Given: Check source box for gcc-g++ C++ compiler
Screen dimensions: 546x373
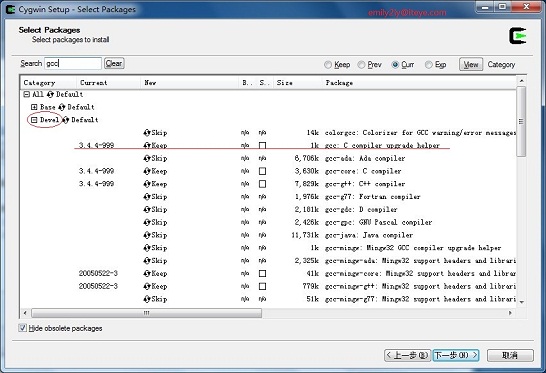Looking at the screenshot, I should click(263, 184).
